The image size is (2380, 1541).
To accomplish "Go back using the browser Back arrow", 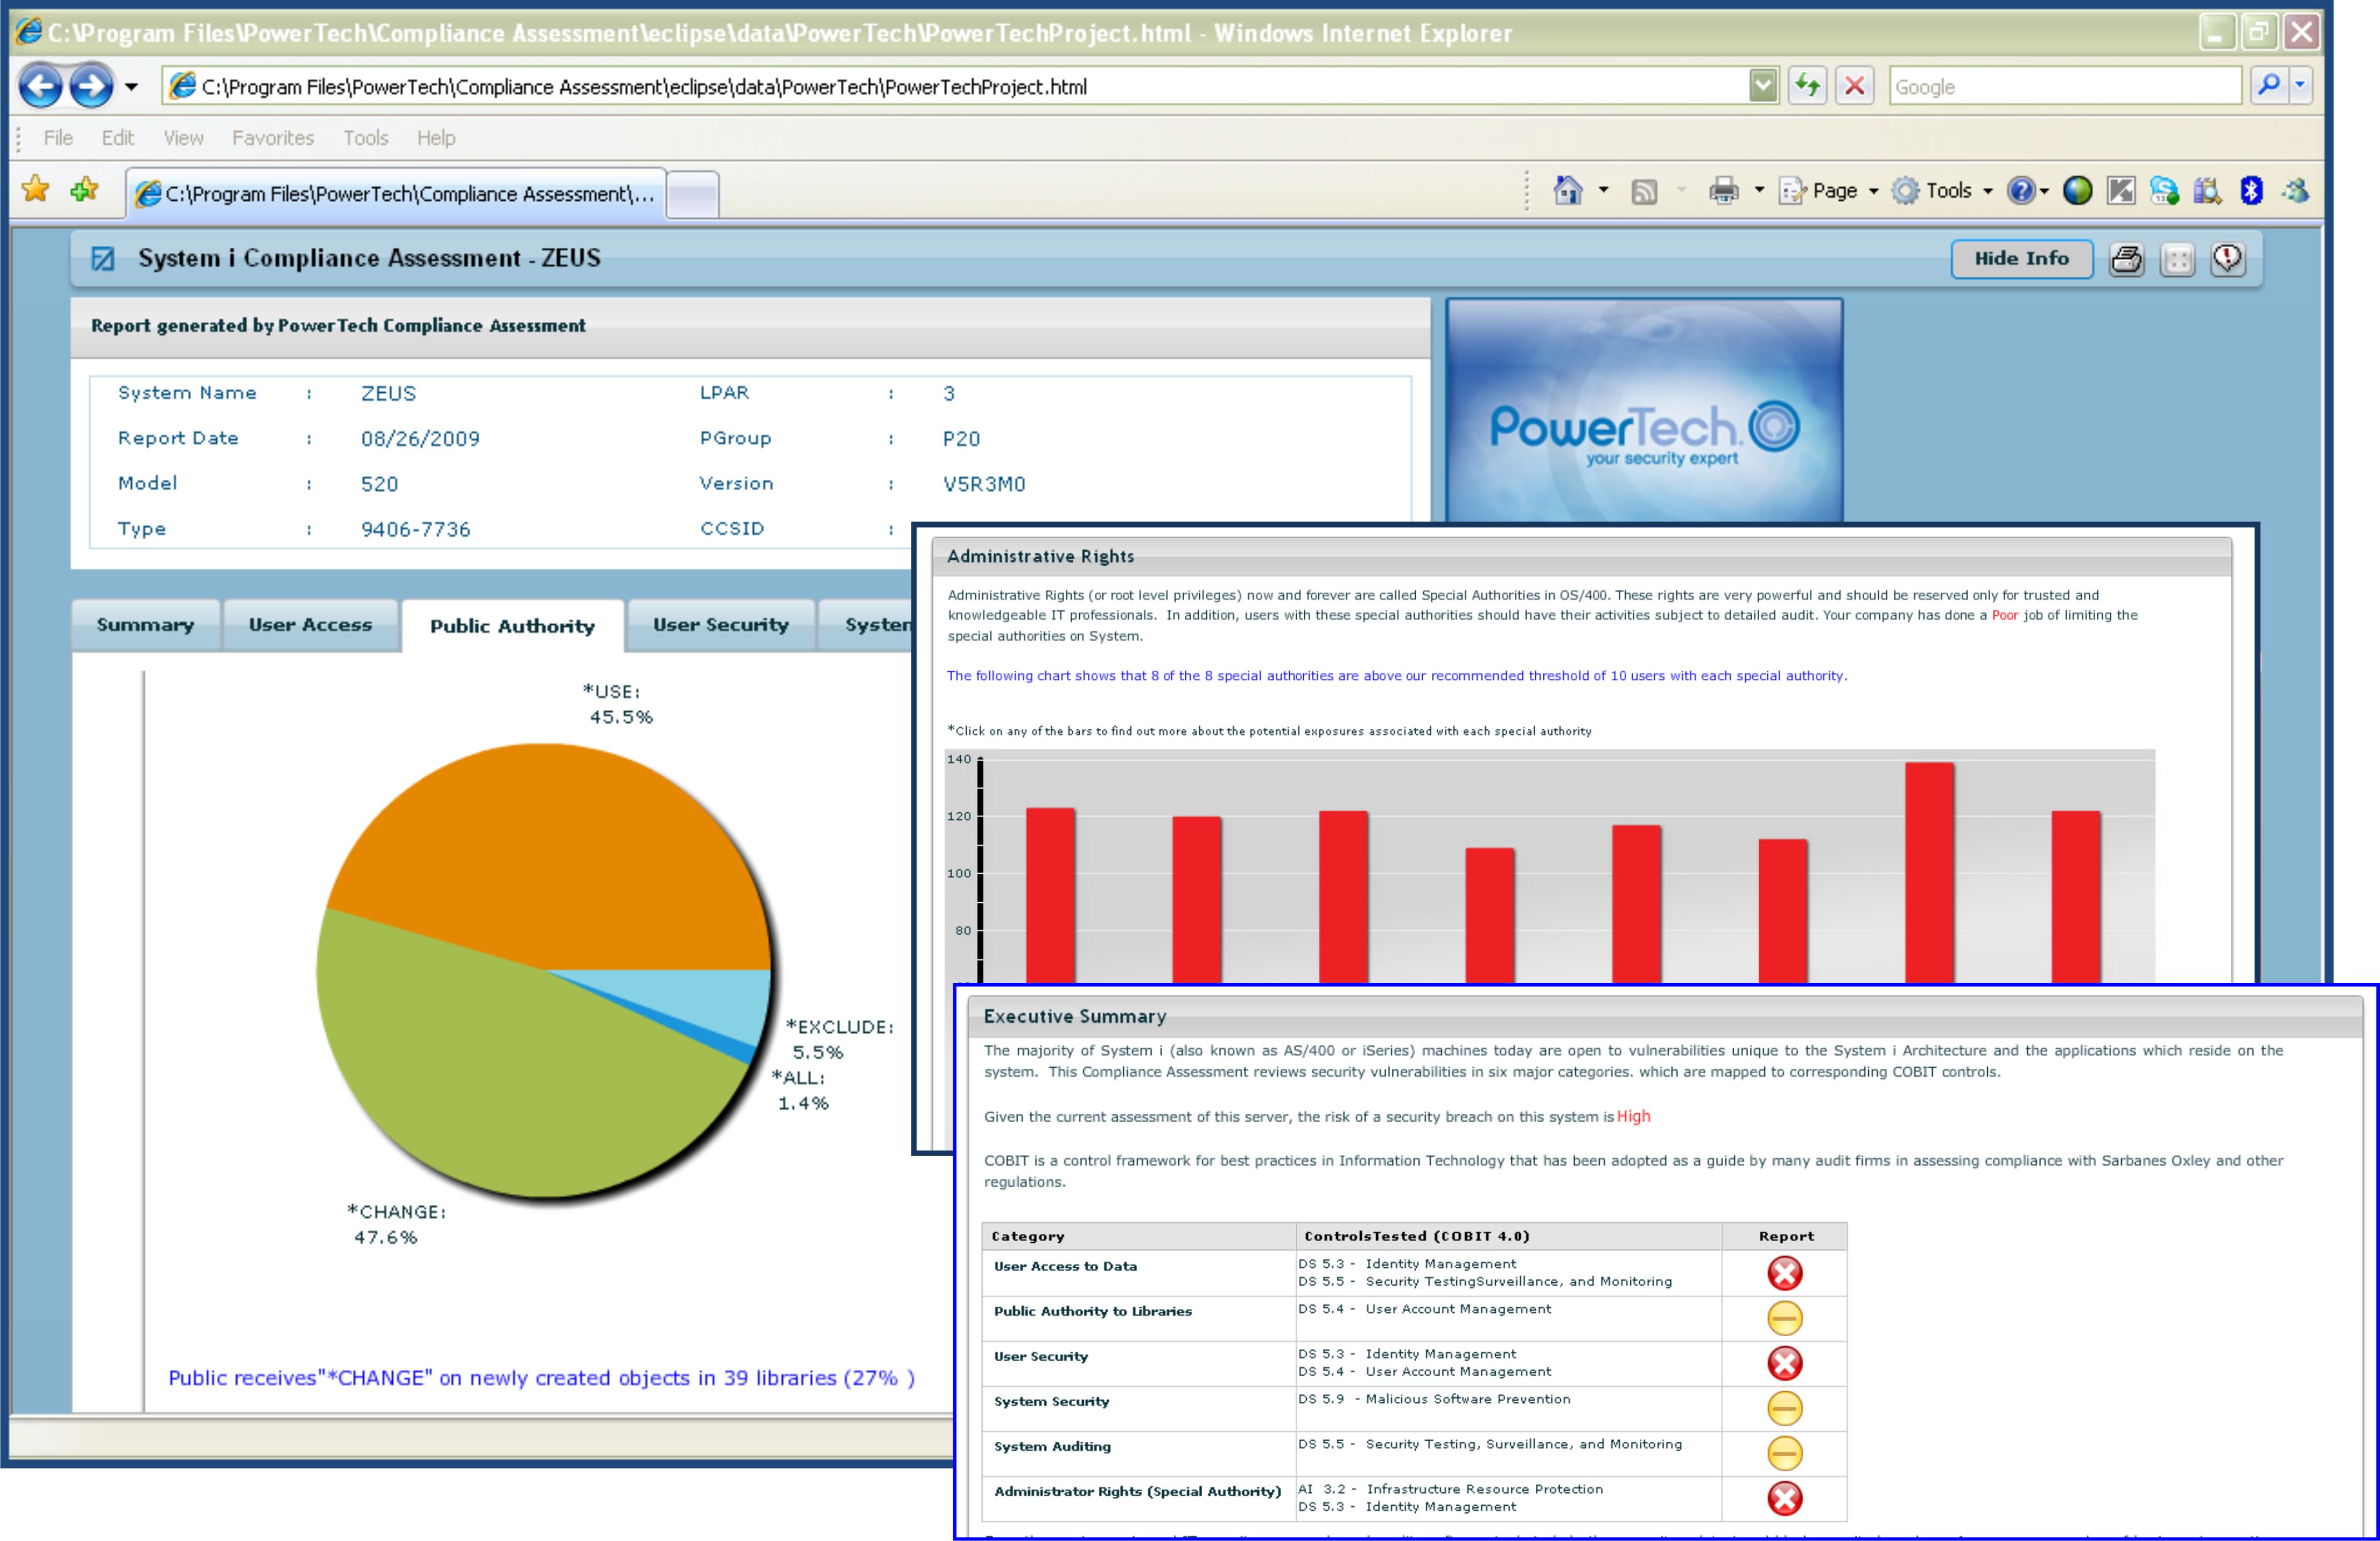I will [x=41, y=86].
